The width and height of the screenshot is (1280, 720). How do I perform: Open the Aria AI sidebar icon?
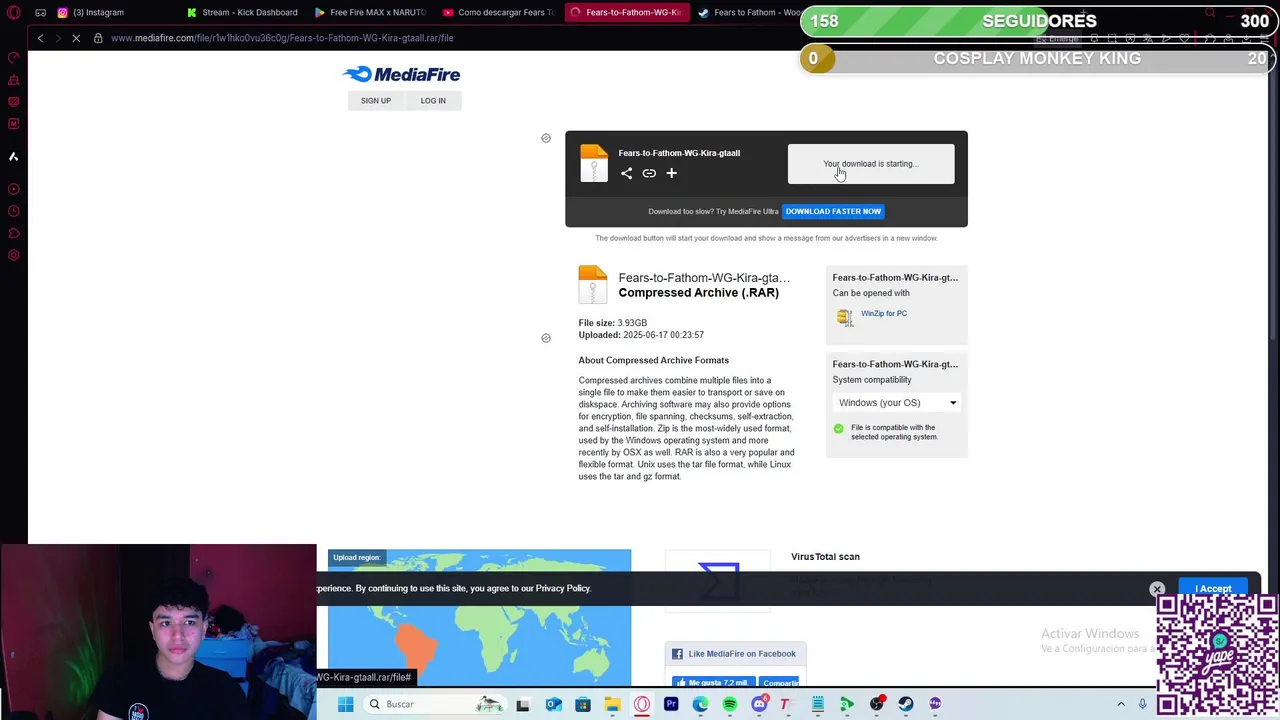[x=14, y=156]
